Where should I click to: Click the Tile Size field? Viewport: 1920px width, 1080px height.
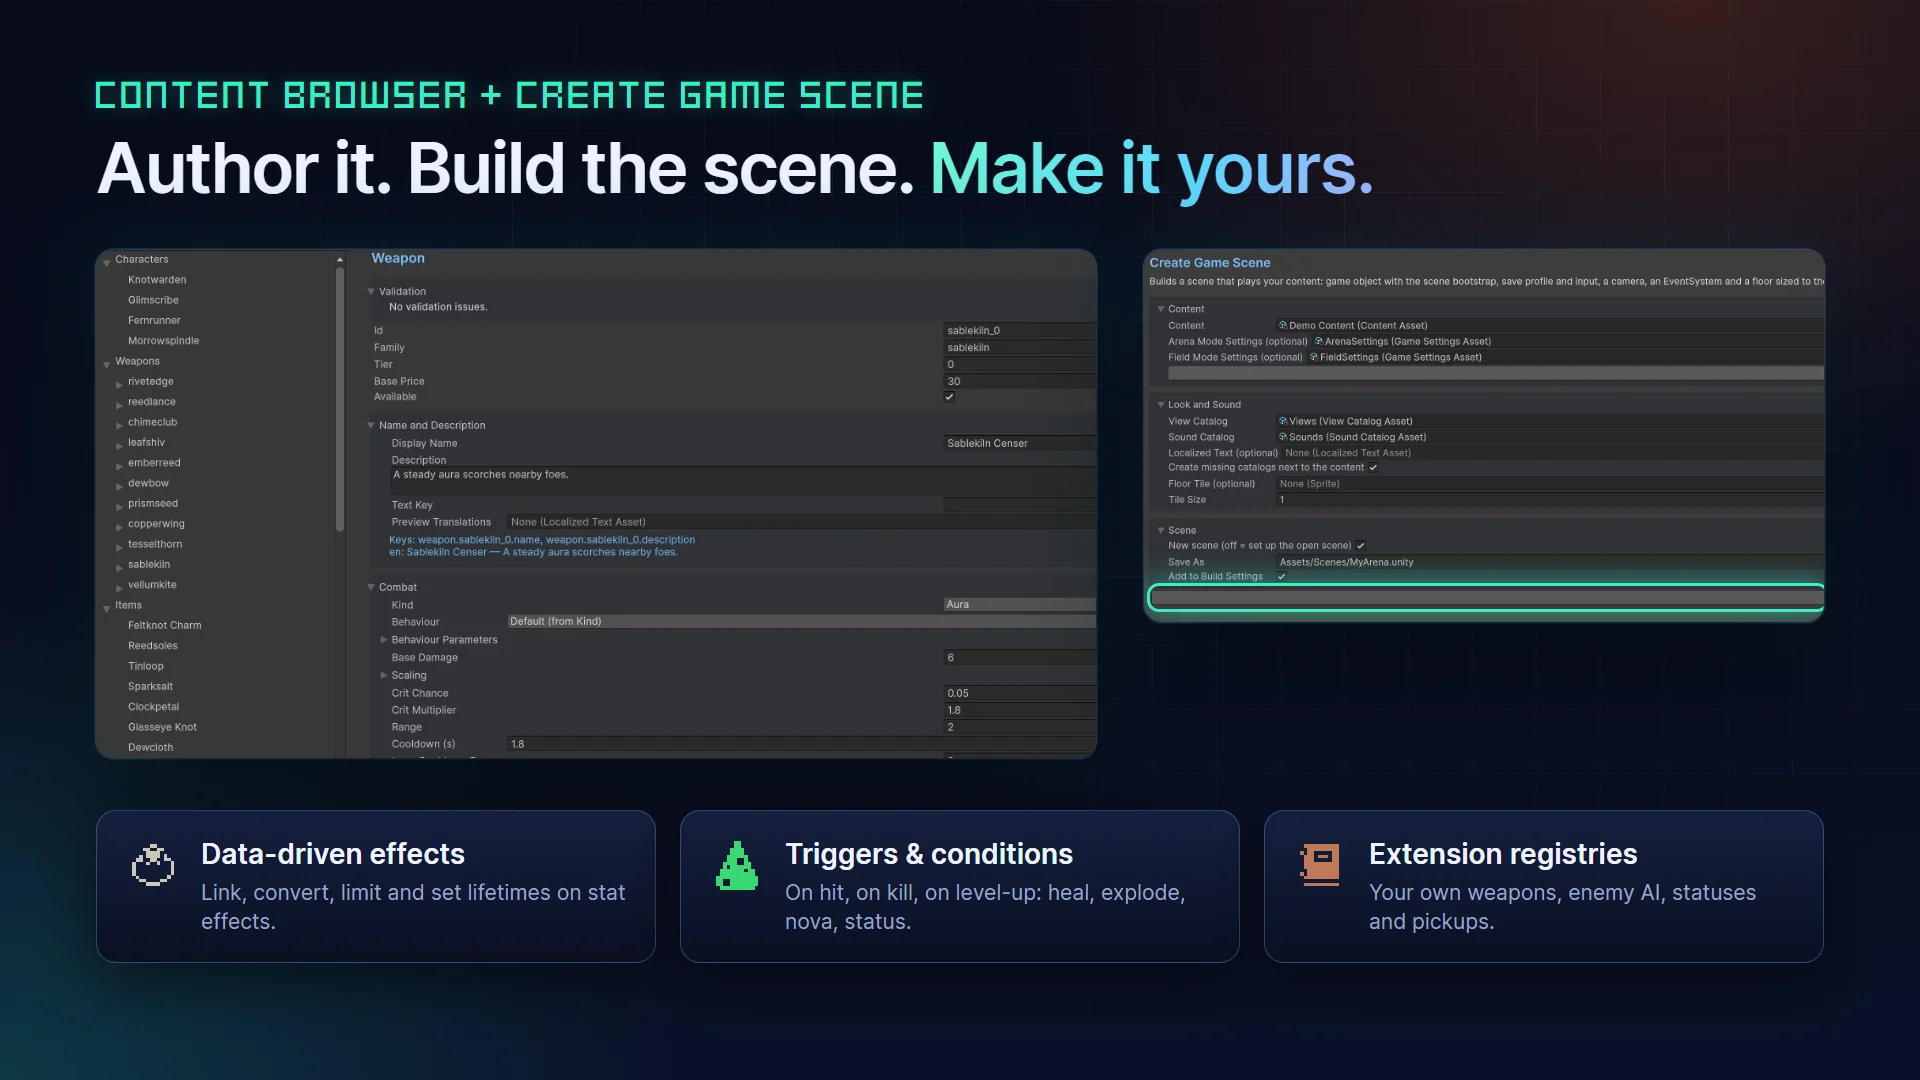click(x=1550, y=500)
